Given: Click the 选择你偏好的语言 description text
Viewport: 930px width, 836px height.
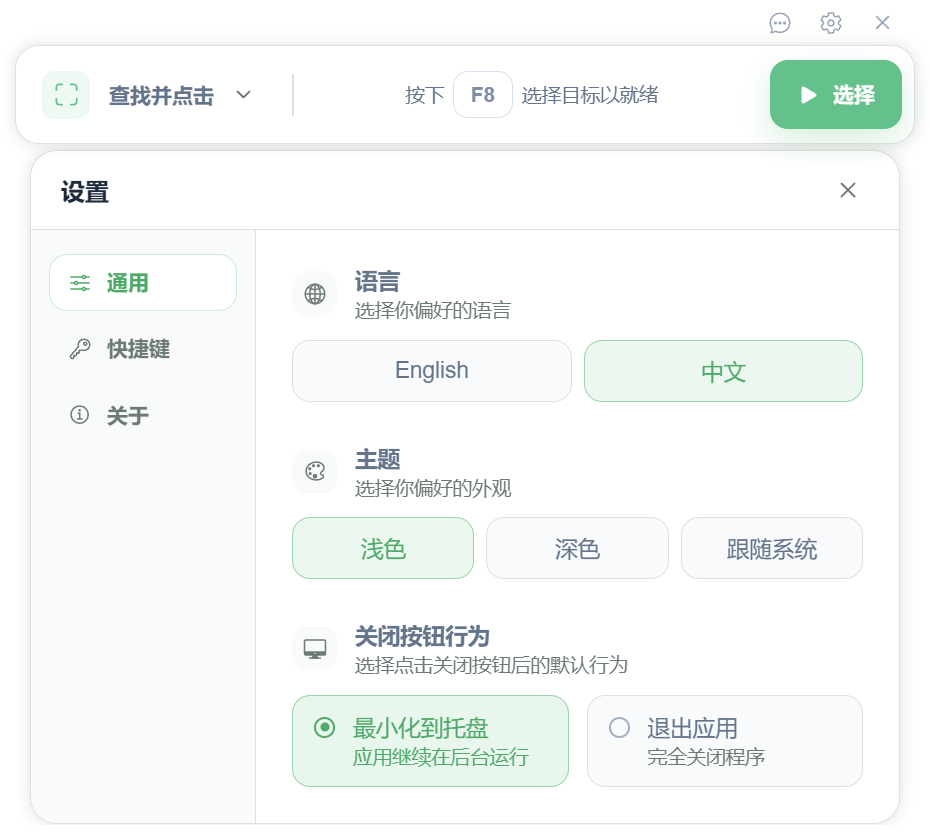Looking at the screenshot, I should [x=432, y=310].
